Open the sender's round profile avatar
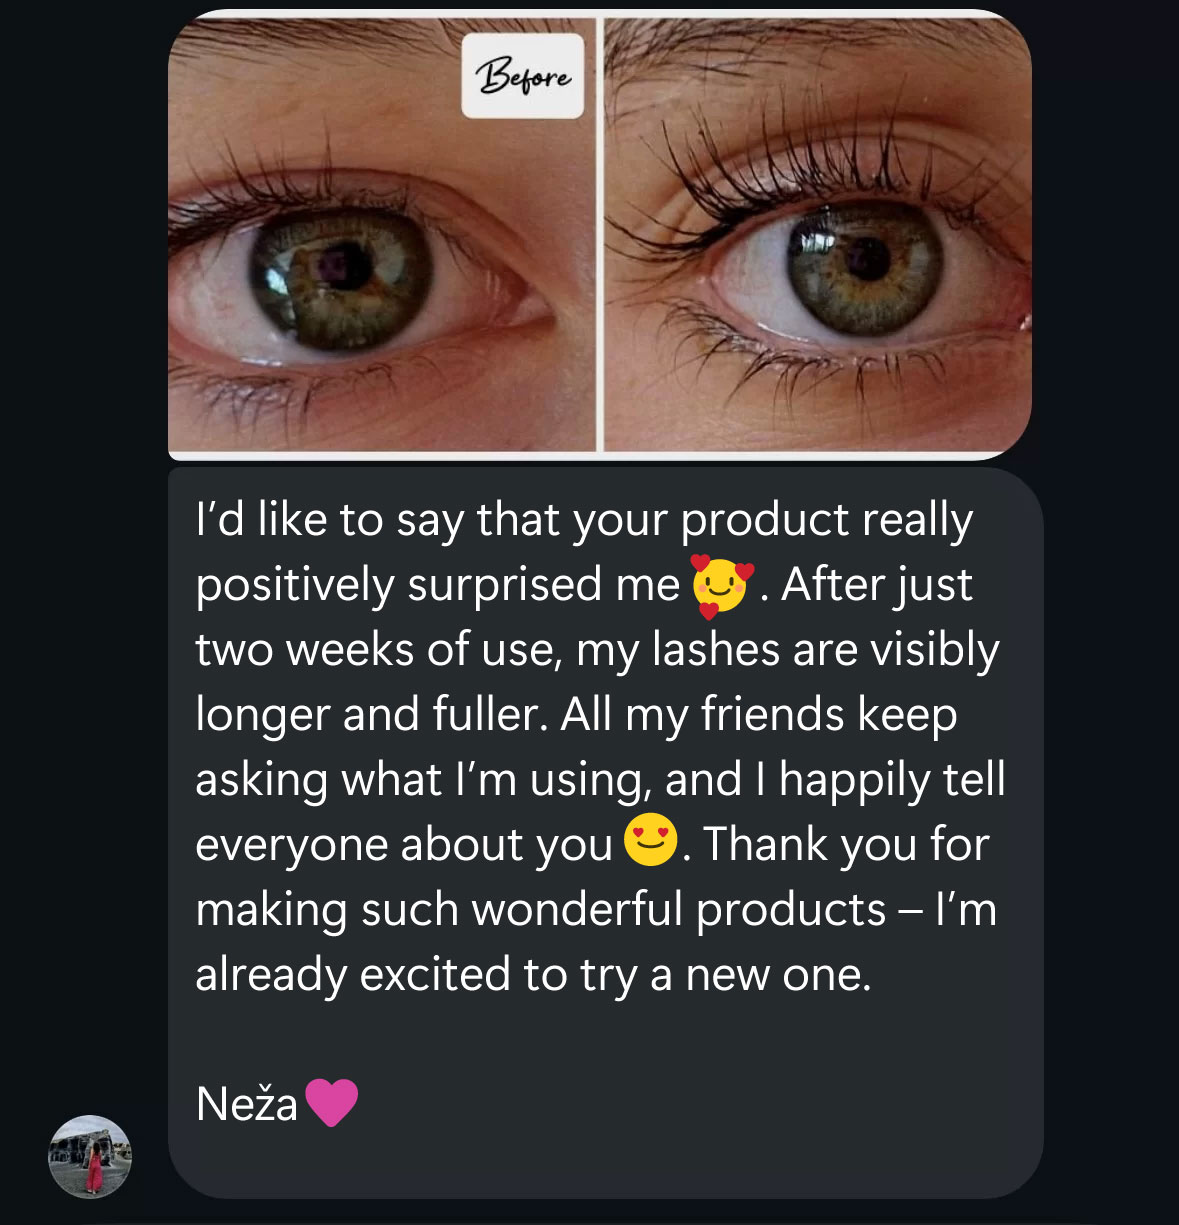 tap(90, 1156)
